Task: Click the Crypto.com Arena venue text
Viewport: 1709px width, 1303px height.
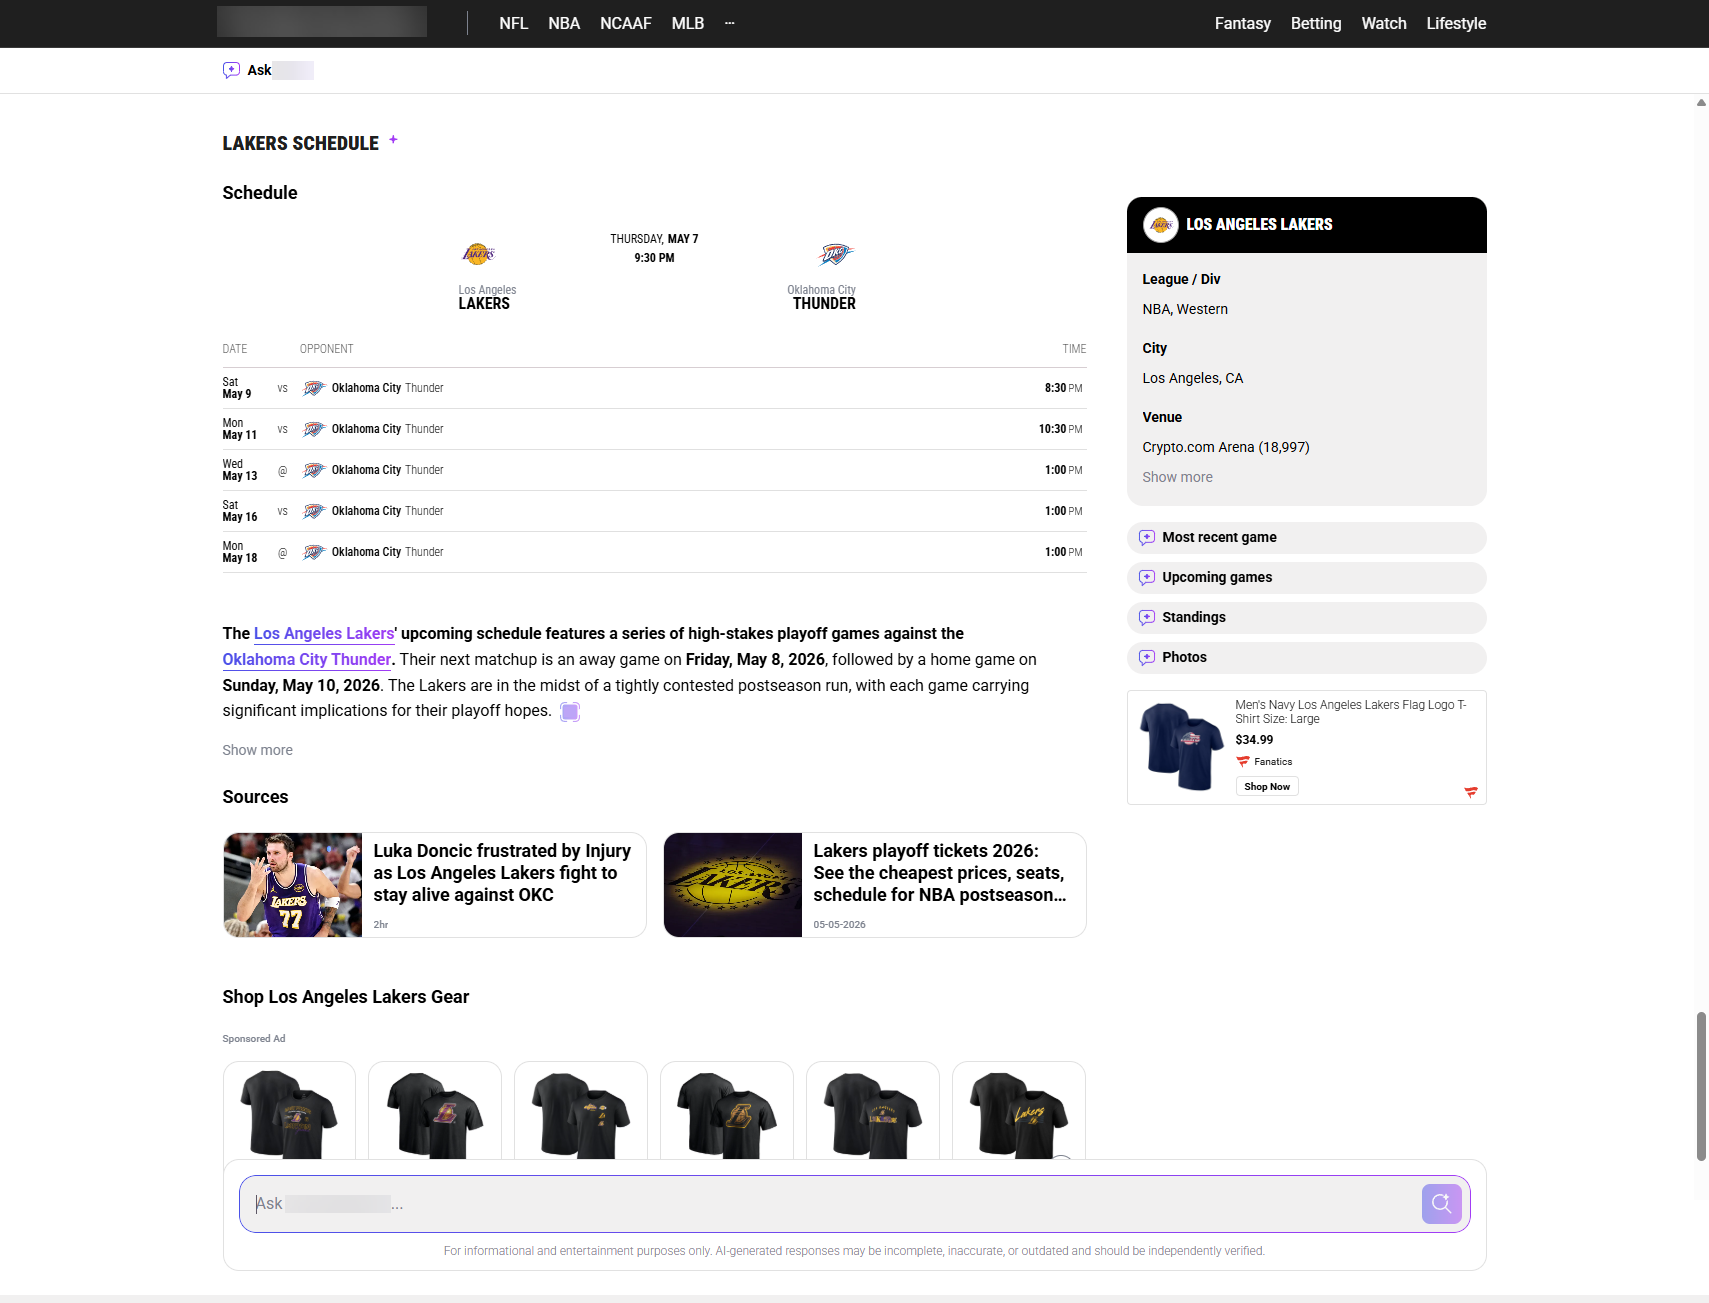Action: pyautogui.click(x=1225, y=447)
